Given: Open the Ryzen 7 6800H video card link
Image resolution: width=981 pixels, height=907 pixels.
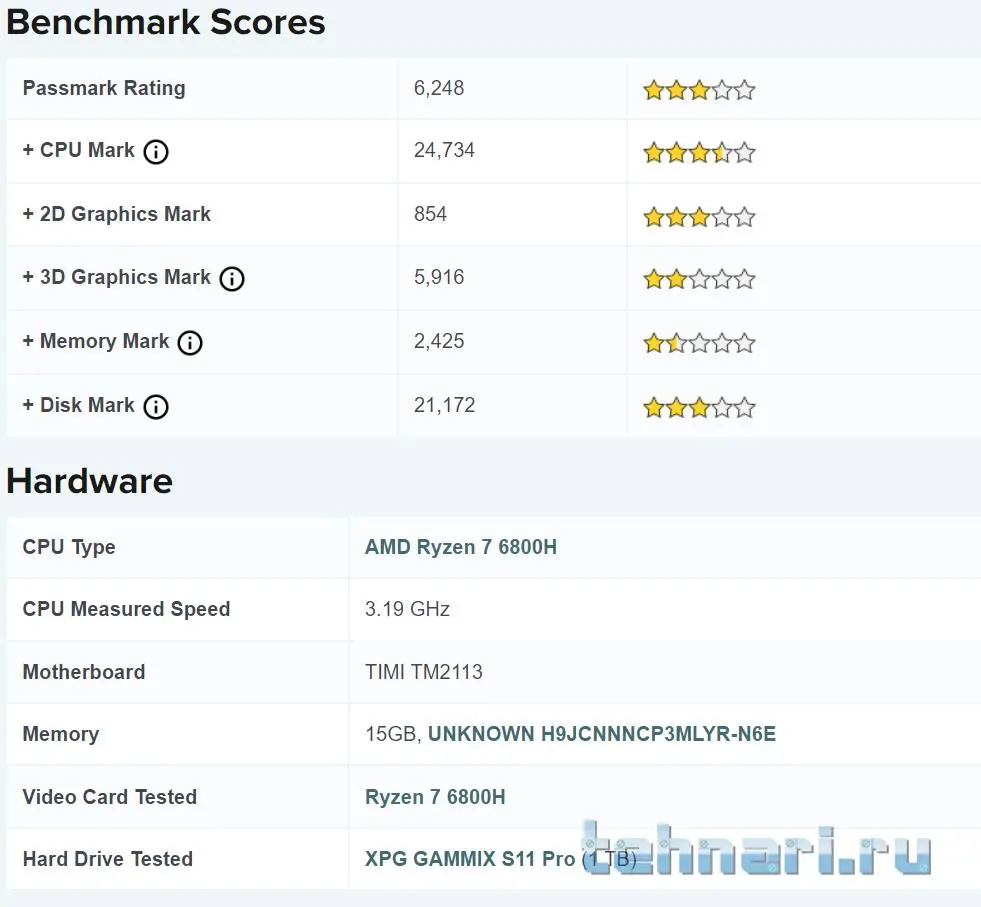Looking at the screenshot, I should tap(435, 796).
